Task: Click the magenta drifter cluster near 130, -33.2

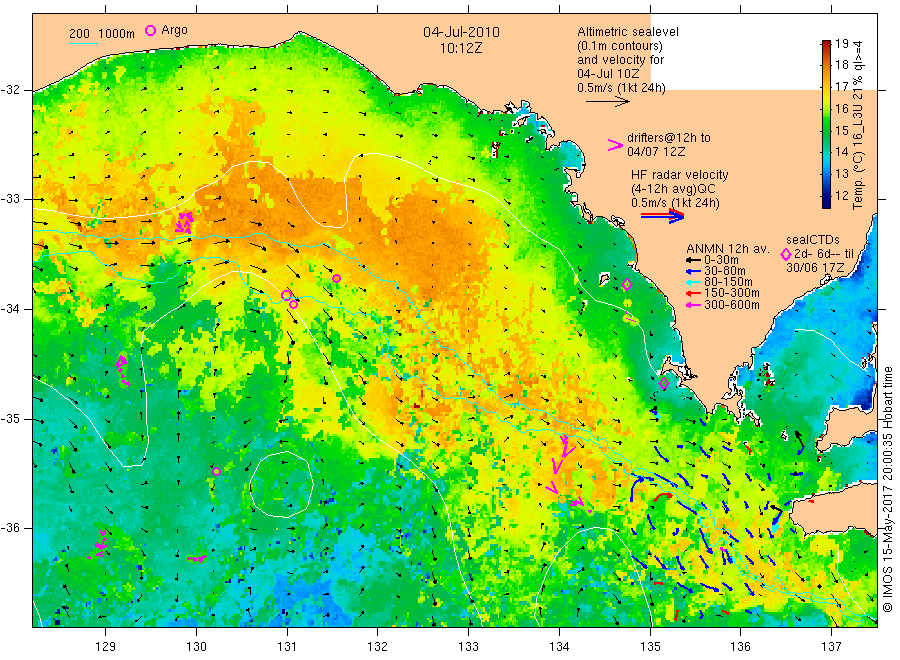Action: (x=184, y=222)
